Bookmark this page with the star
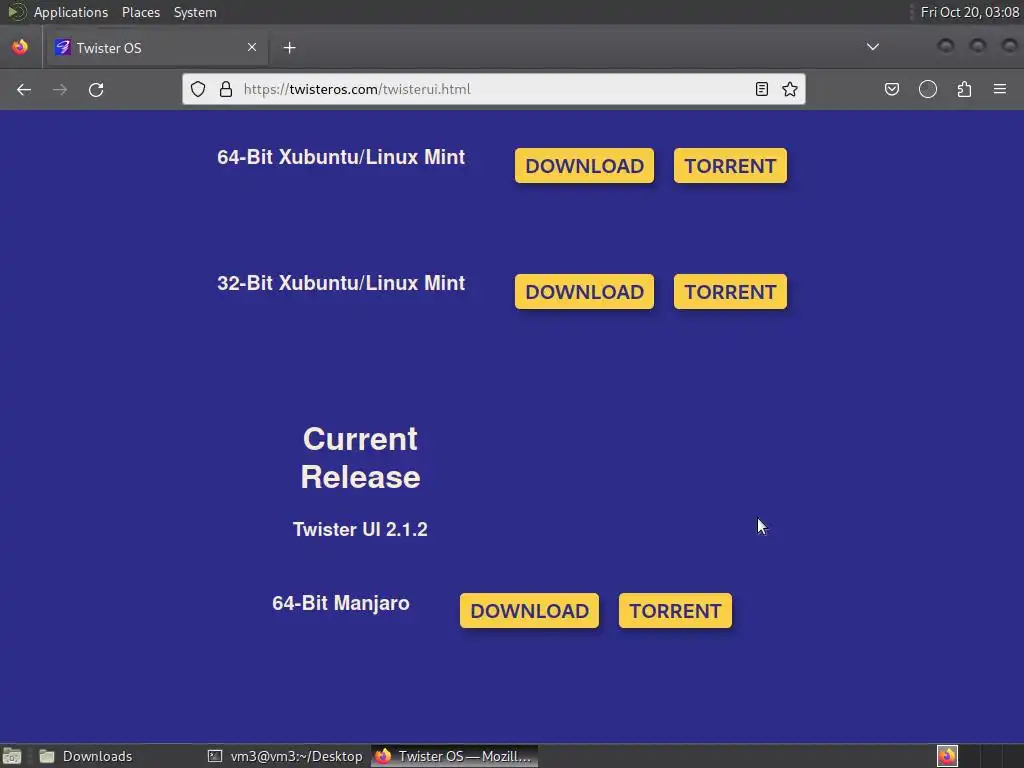The image size is (1024, 768). click(790, 89)
